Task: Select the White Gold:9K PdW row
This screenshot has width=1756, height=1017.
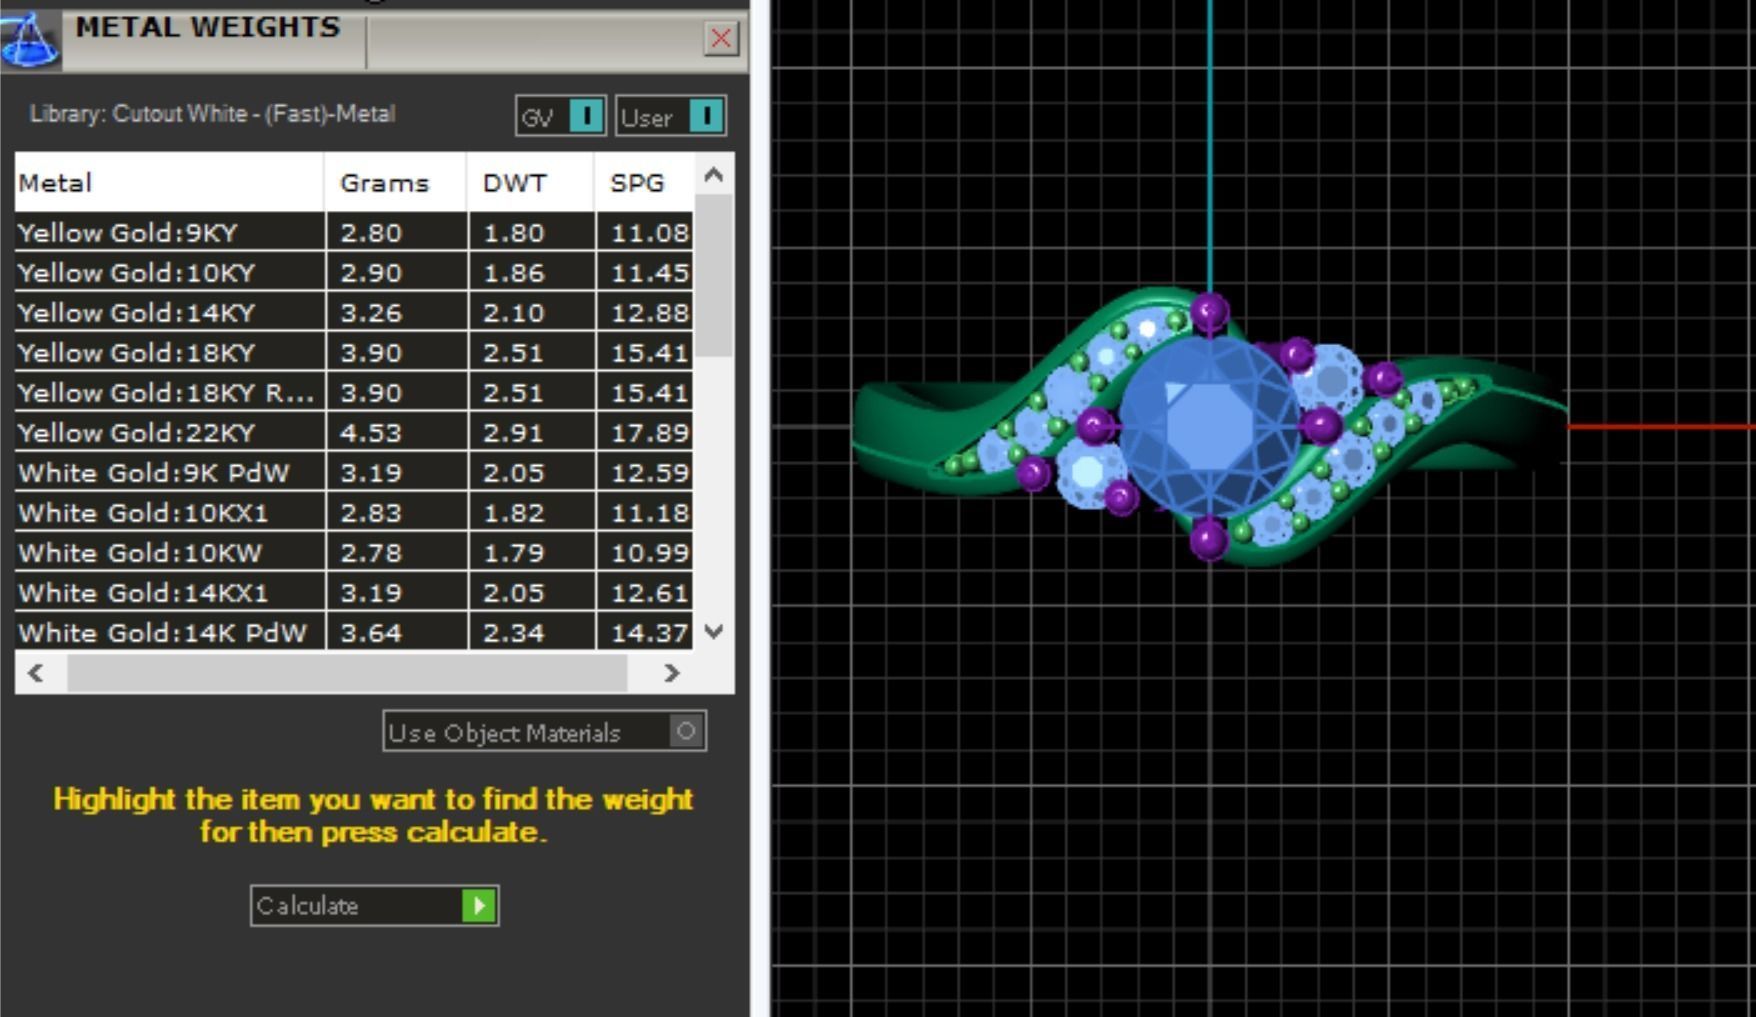Action: point(354,473)
